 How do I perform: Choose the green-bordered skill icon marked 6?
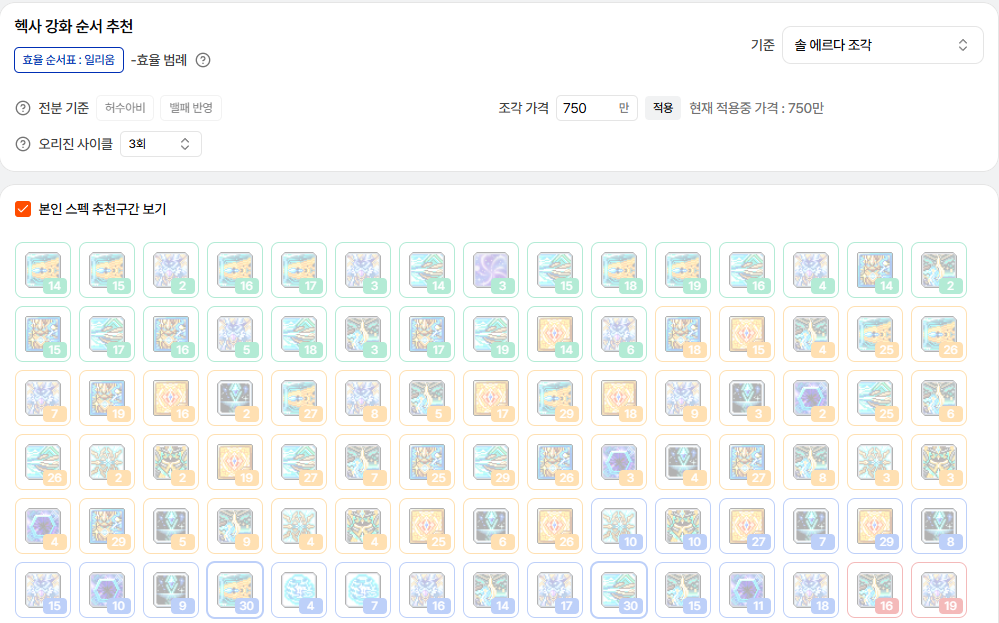[618, 334]
